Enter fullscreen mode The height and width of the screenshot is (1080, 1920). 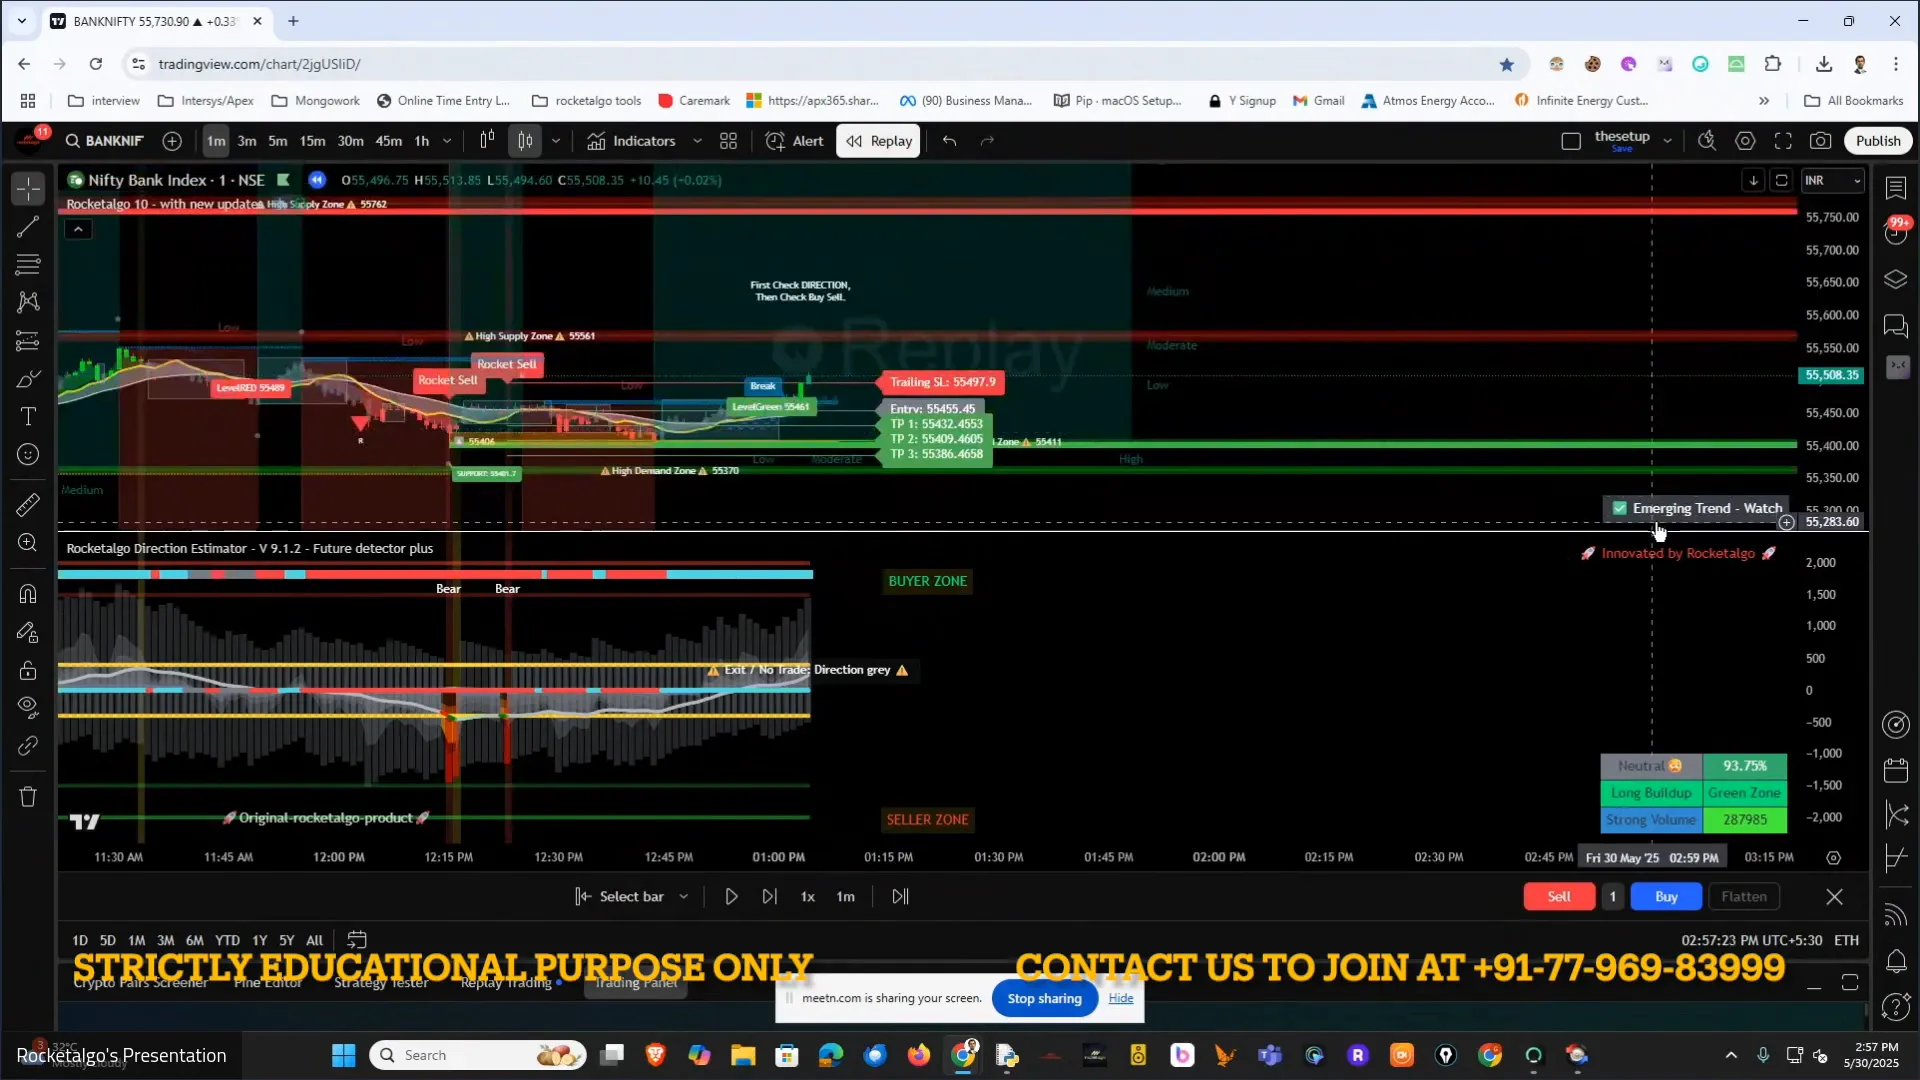(x=1783, y=141)
